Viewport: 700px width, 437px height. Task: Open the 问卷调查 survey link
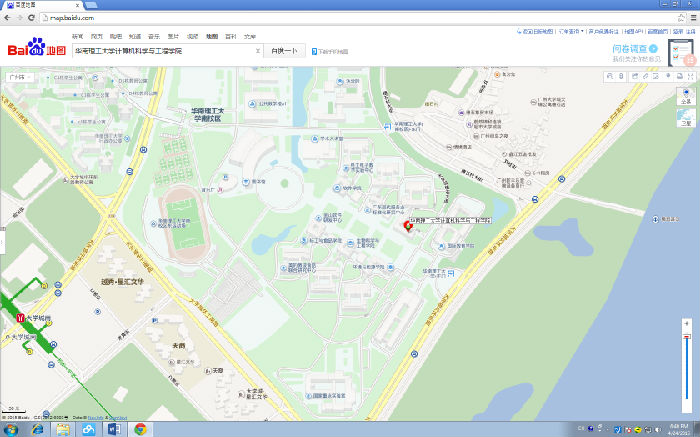coord(635,48)
